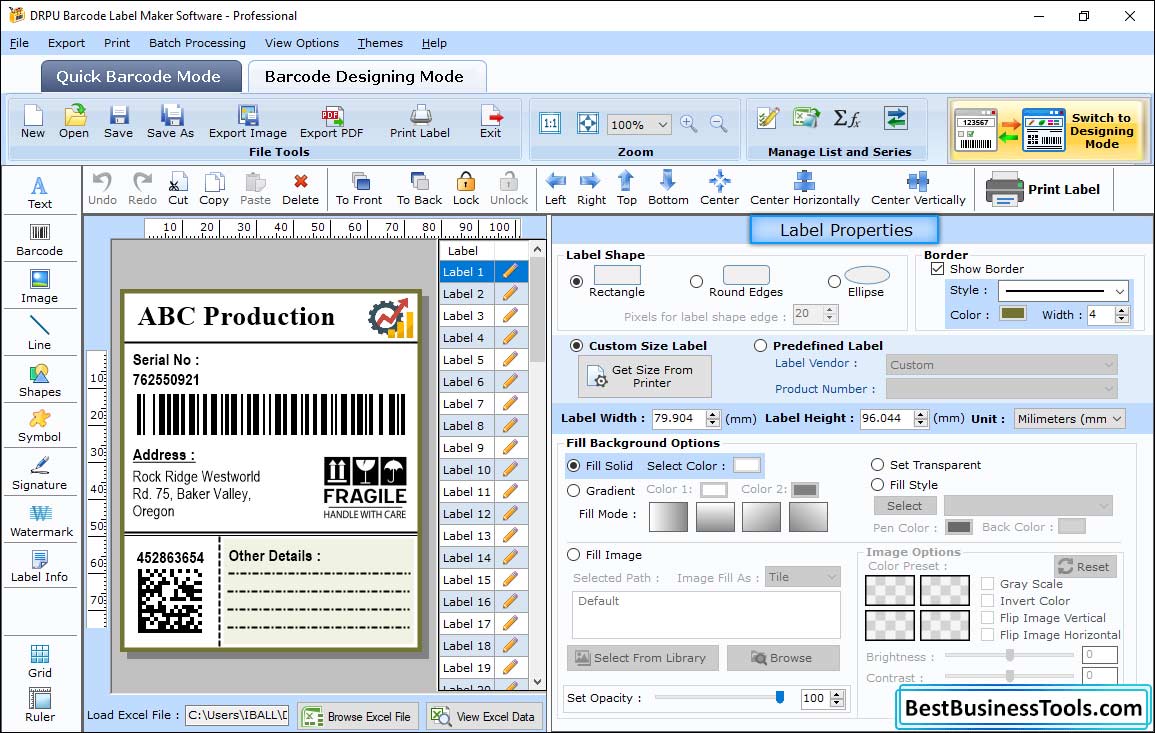Choose the Predefined Label option
Screen dimensions: 1155x733
(x=760, y=346)
